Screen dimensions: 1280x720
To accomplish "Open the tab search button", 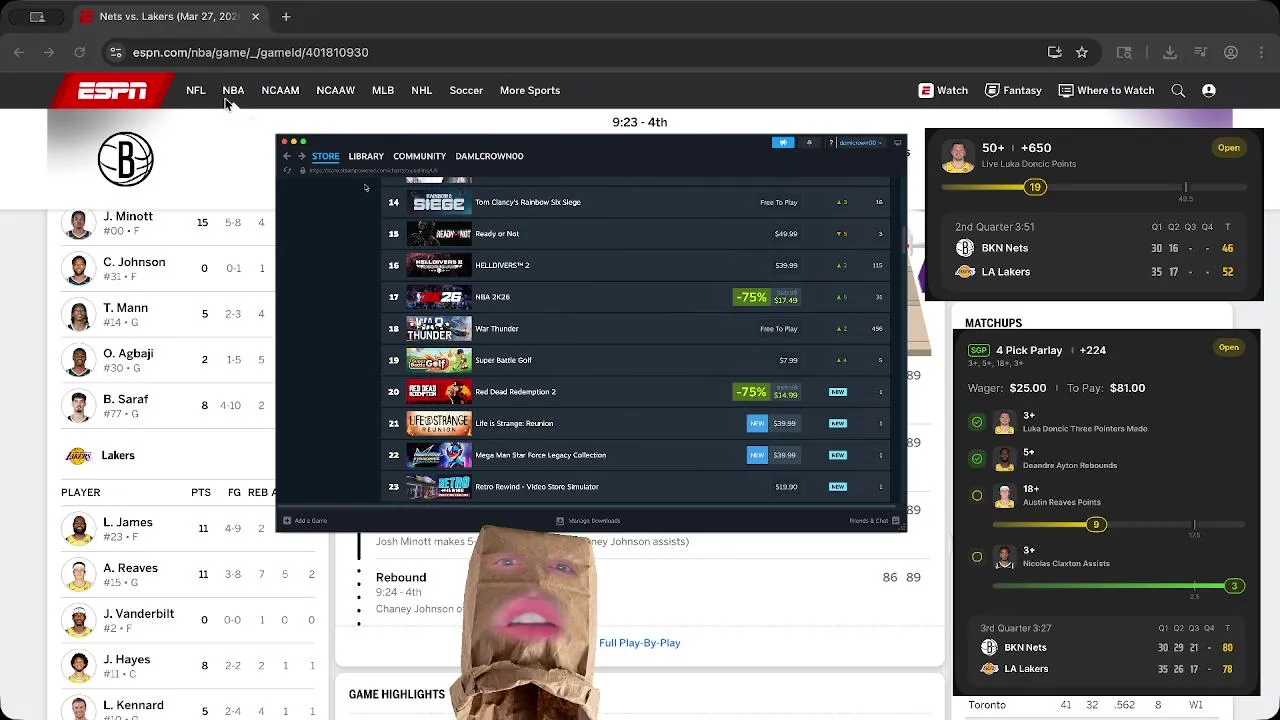I will tap(37, 17).
